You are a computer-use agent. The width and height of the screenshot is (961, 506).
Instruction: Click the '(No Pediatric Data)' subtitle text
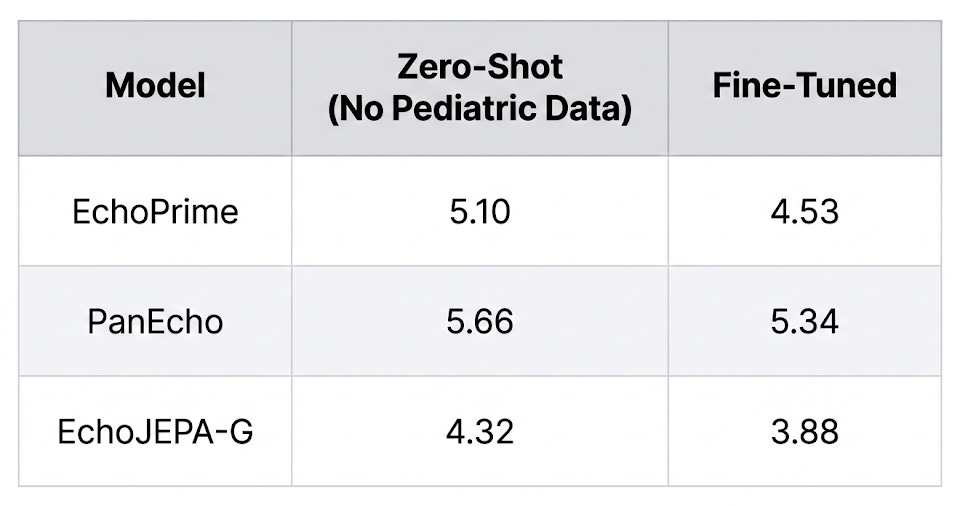tap(480, 109)
